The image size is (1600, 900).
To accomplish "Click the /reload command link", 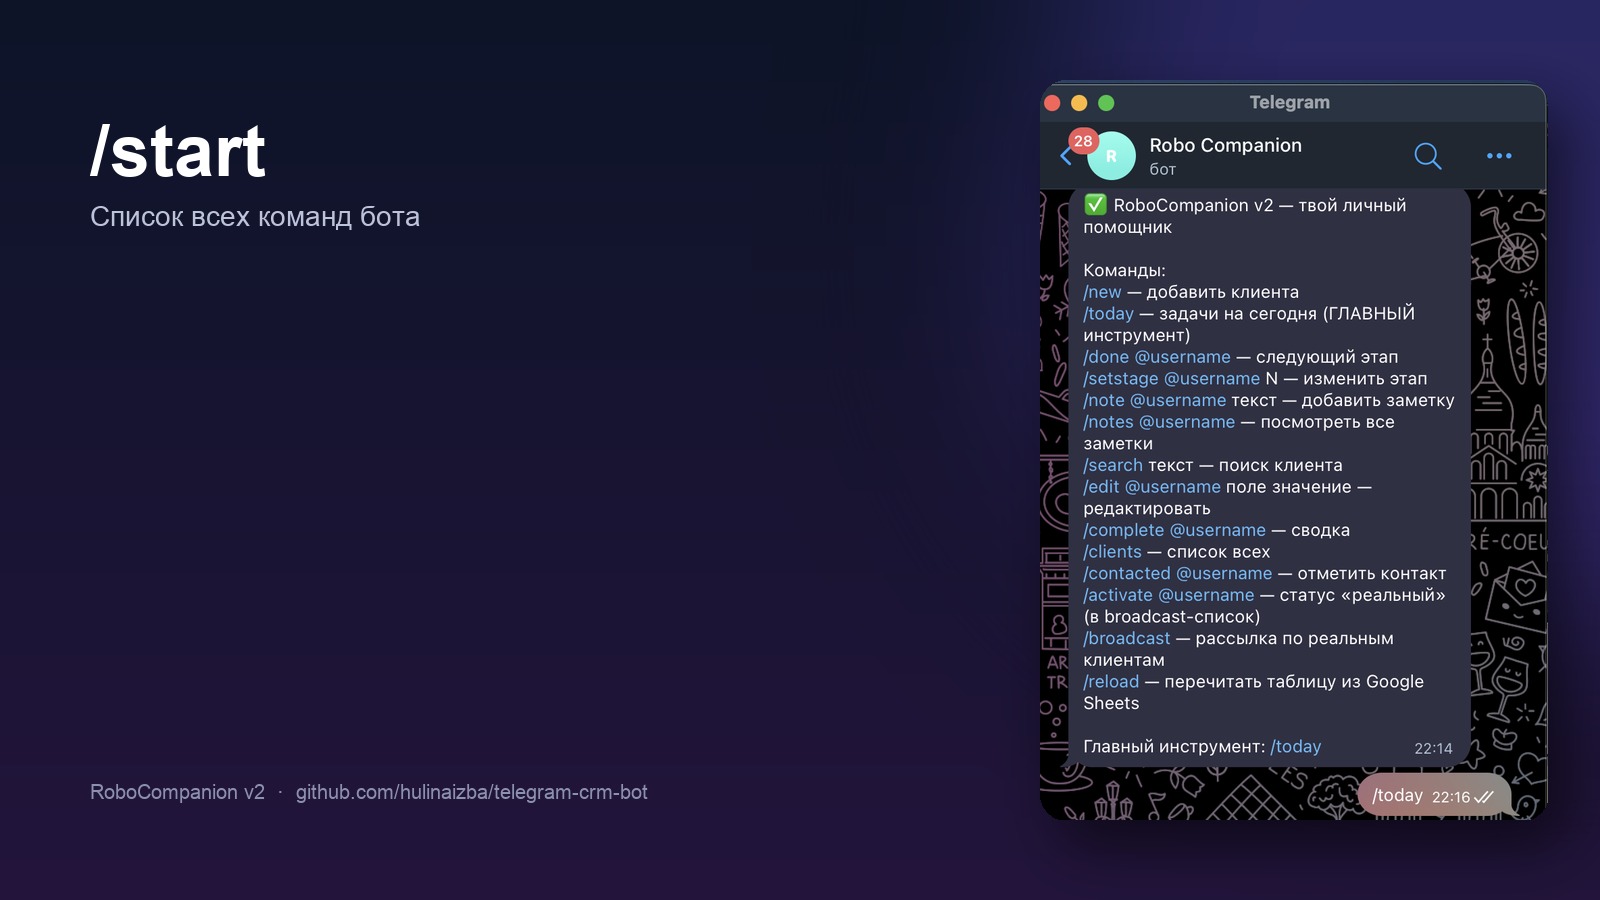I will 1111,682.
